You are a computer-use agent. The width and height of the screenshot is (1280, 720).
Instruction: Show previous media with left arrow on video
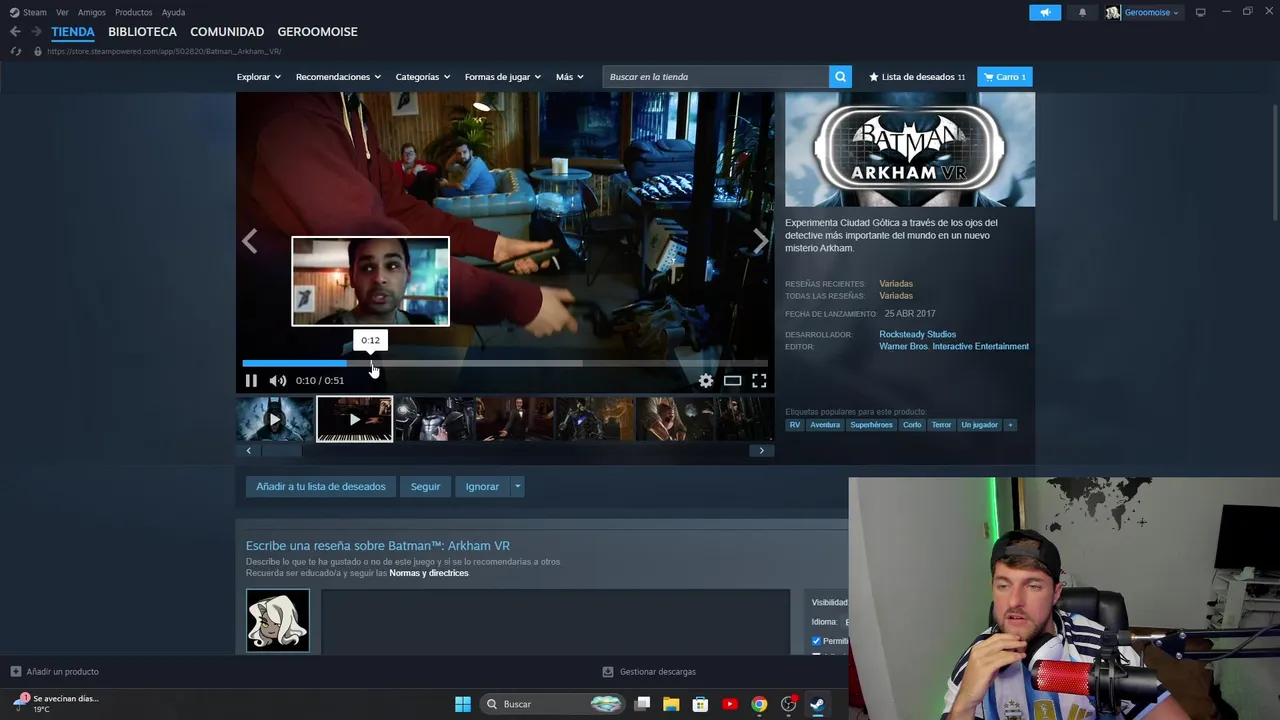point(250,241)
